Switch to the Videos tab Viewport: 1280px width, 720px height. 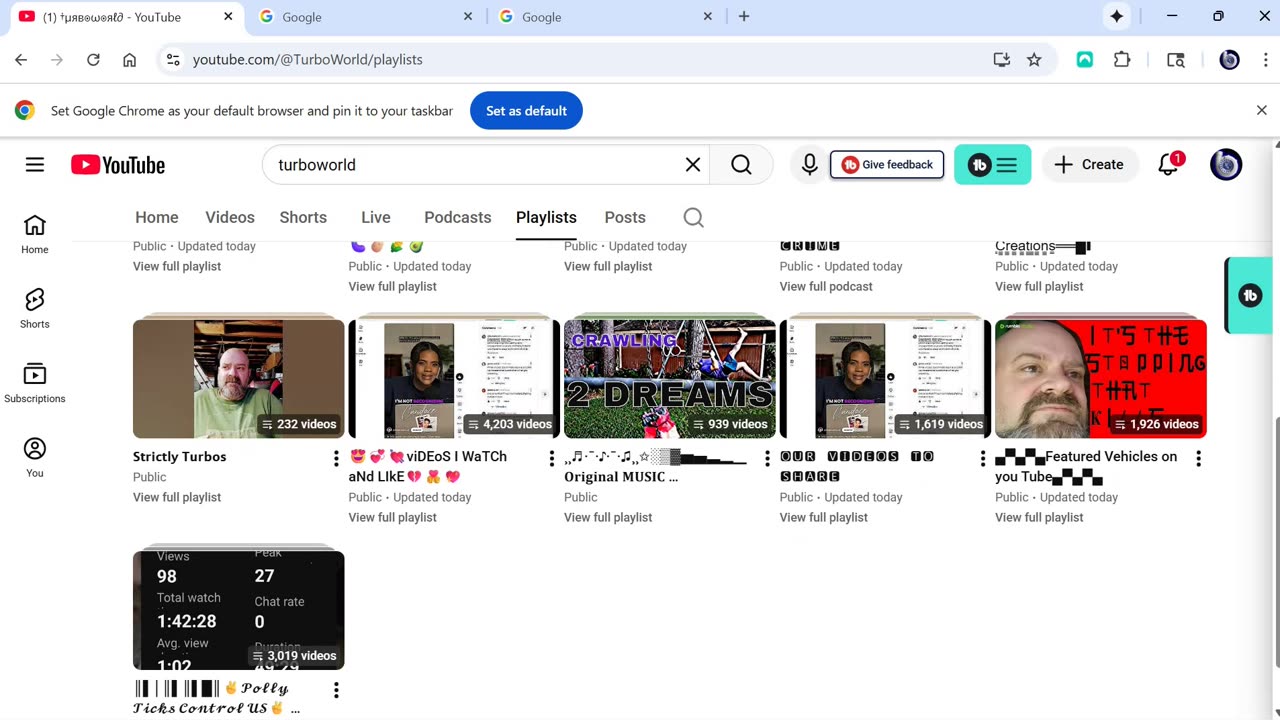[x=230, y=217]
